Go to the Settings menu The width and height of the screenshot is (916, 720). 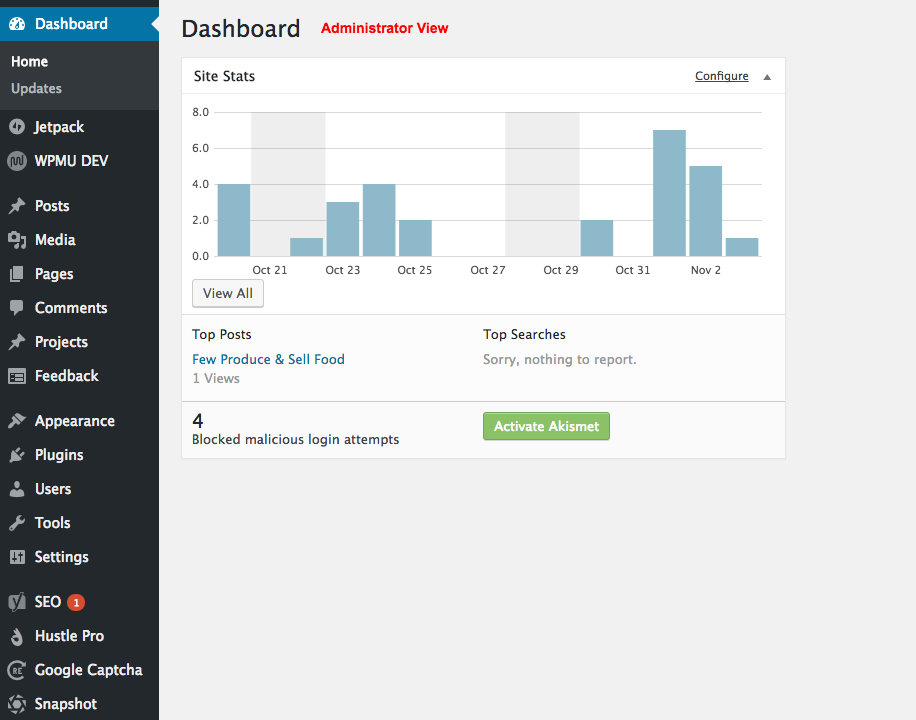61,557
